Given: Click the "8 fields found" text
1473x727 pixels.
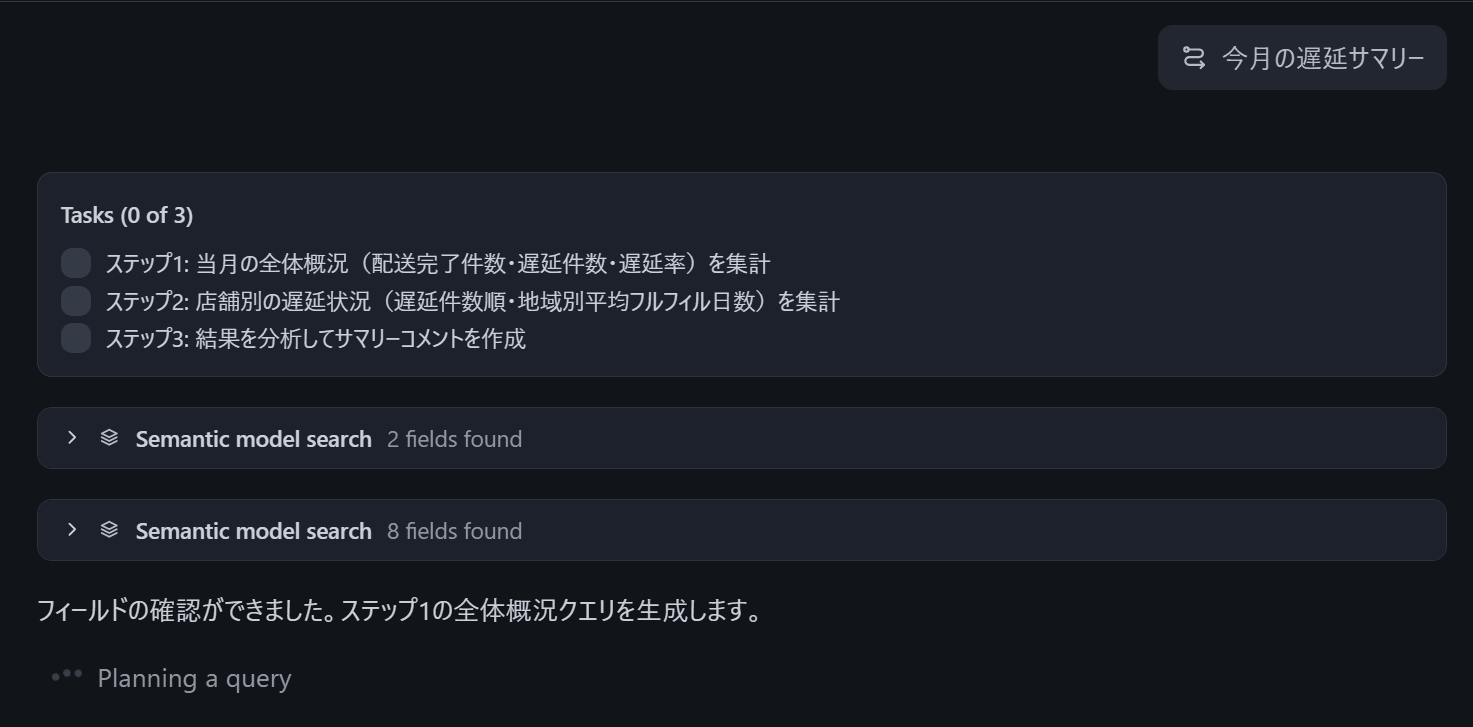Looking at the screenshot, I should coord(454,531).
